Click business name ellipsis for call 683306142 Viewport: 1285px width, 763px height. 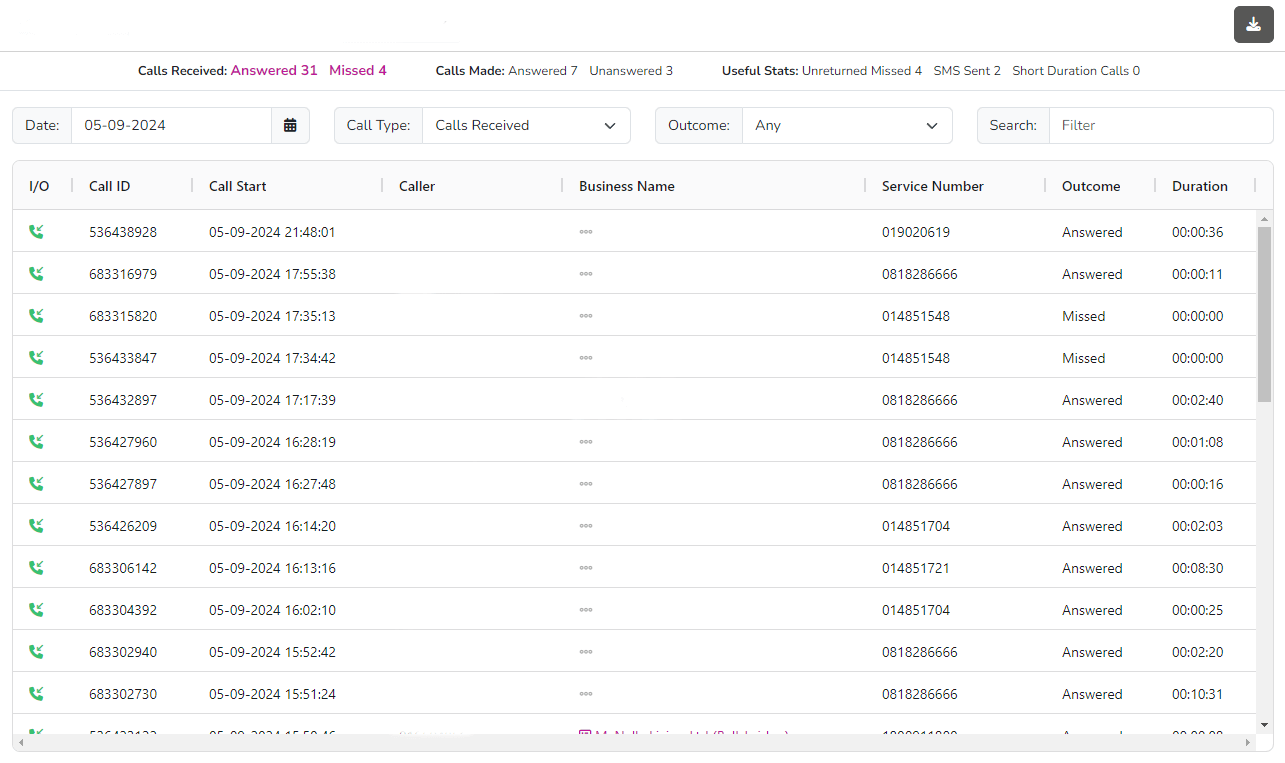tap(586, 568)
